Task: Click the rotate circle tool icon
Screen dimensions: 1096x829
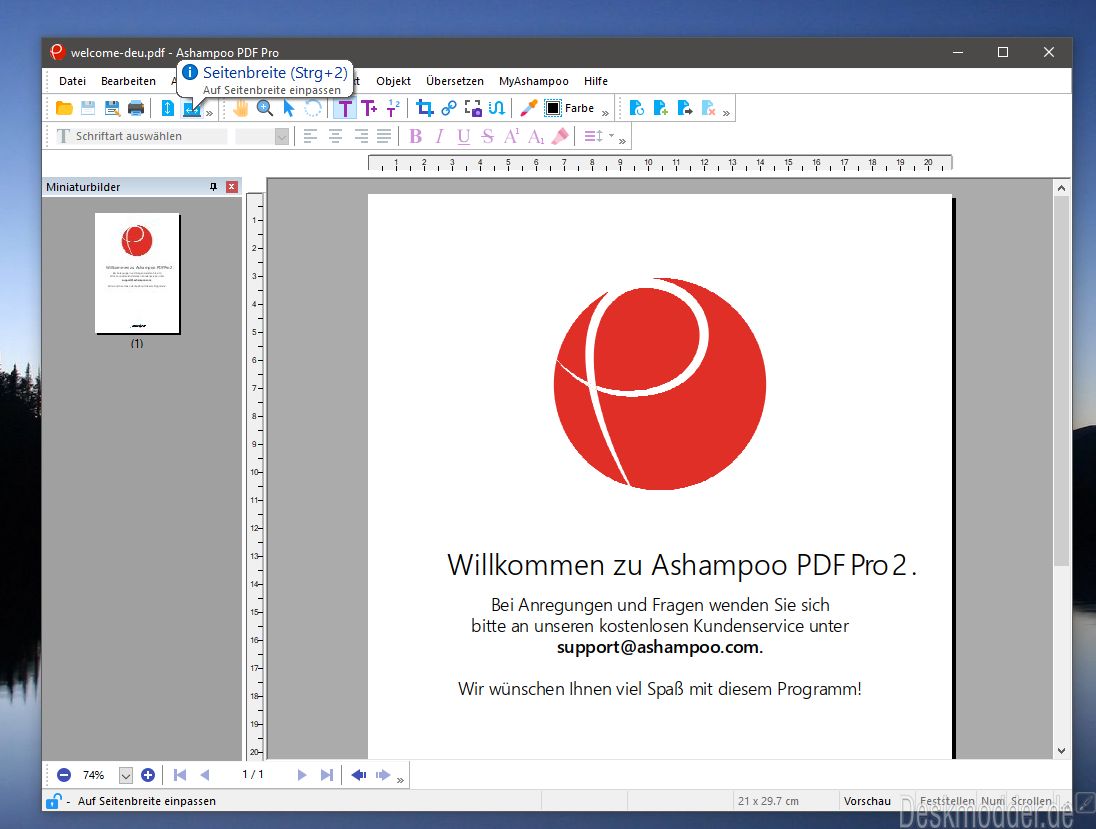Action: (312, 108)
